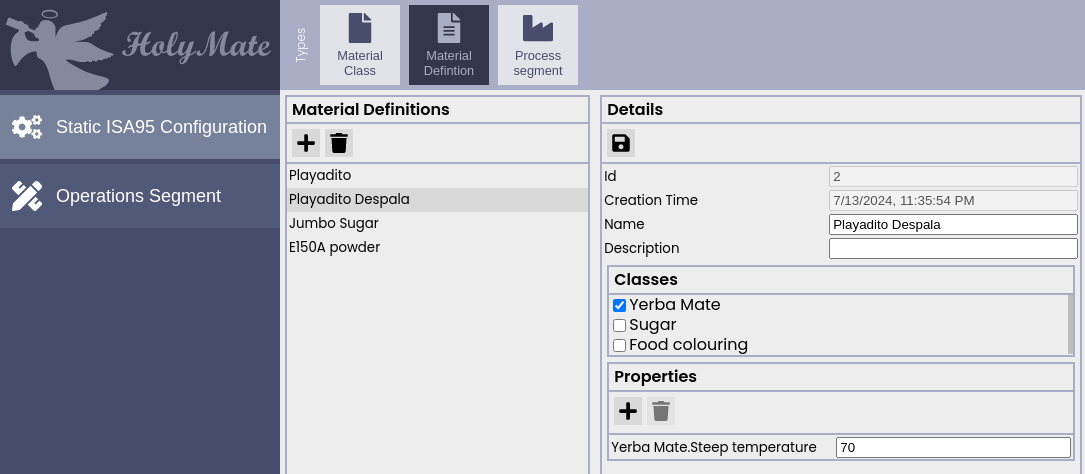The width and height of the screenshot is (1085, 474).
Task: Click the add material definition plus icon
Action: pos(306,143)
